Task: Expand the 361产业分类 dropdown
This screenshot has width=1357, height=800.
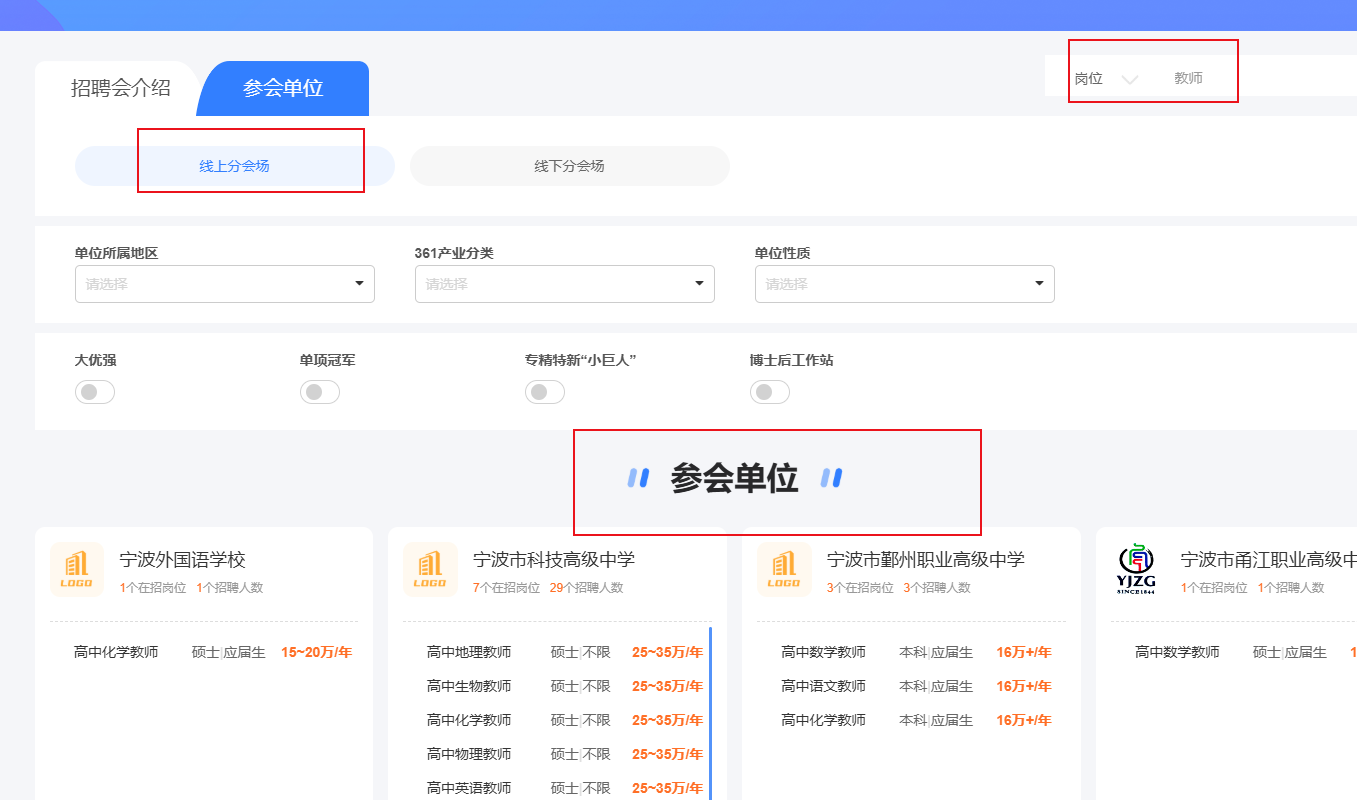Action: [565, 284]
